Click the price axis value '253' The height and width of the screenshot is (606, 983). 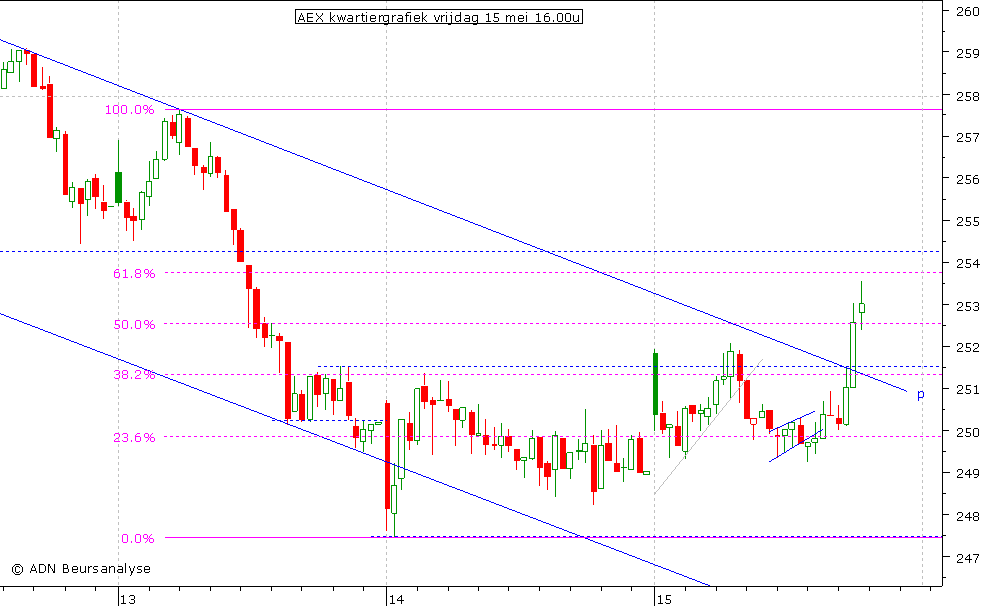pos(967,306)
